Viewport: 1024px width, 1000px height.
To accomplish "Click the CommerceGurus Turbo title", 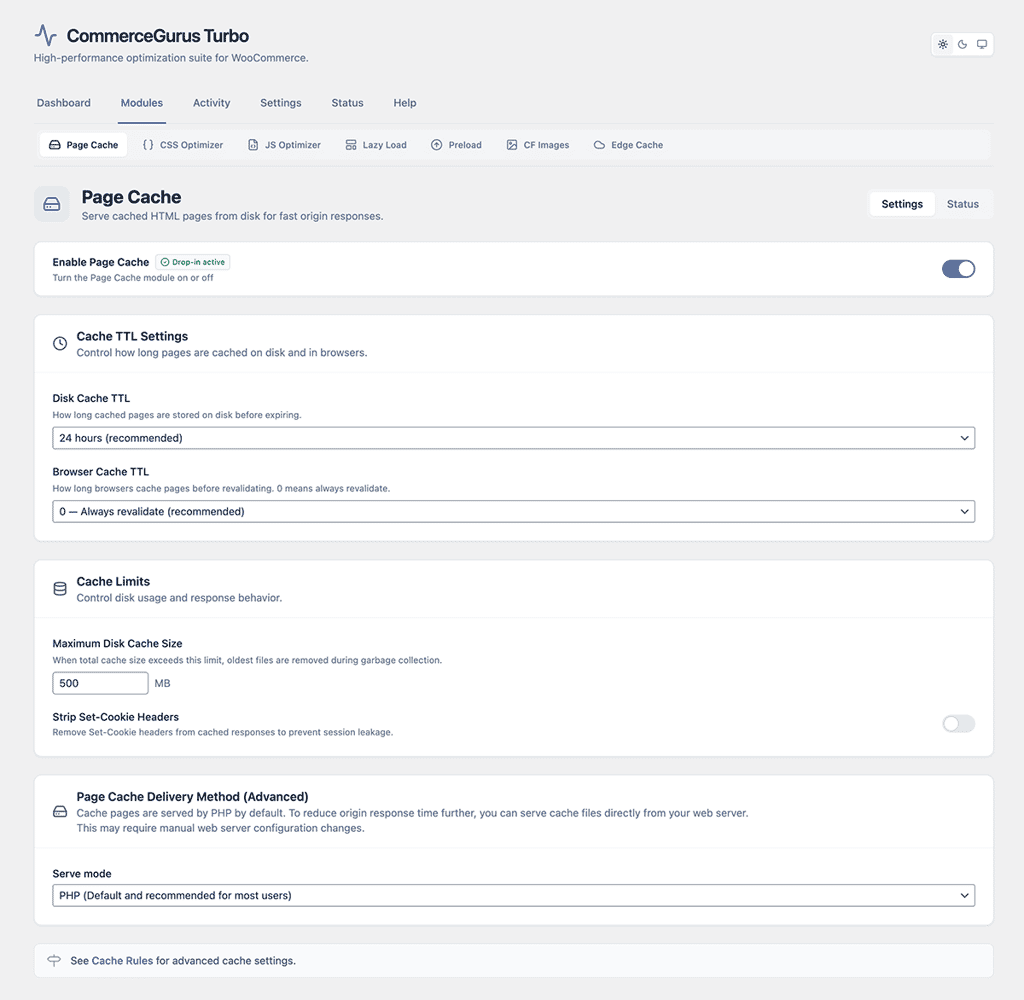I will point(157,35).
